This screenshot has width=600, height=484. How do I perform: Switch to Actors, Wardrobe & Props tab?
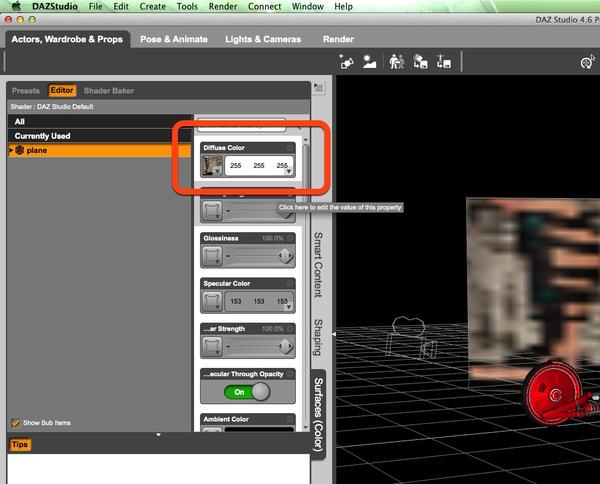pos(67,39)
